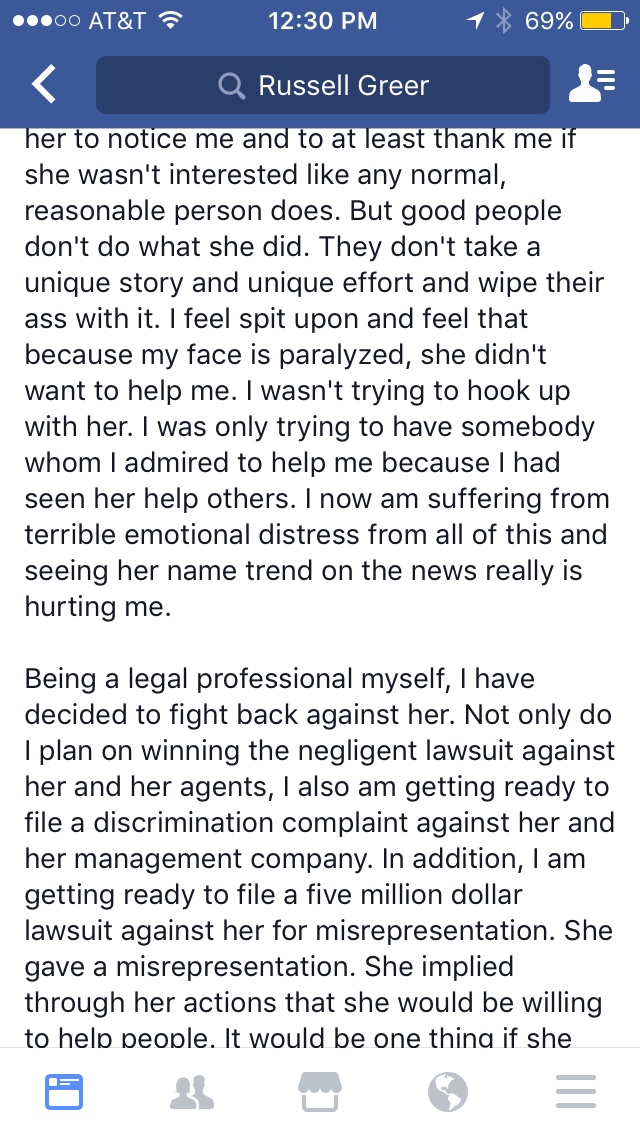
Task: Tap the Wi-Fi icon in status bar
Action: [170, 20]
